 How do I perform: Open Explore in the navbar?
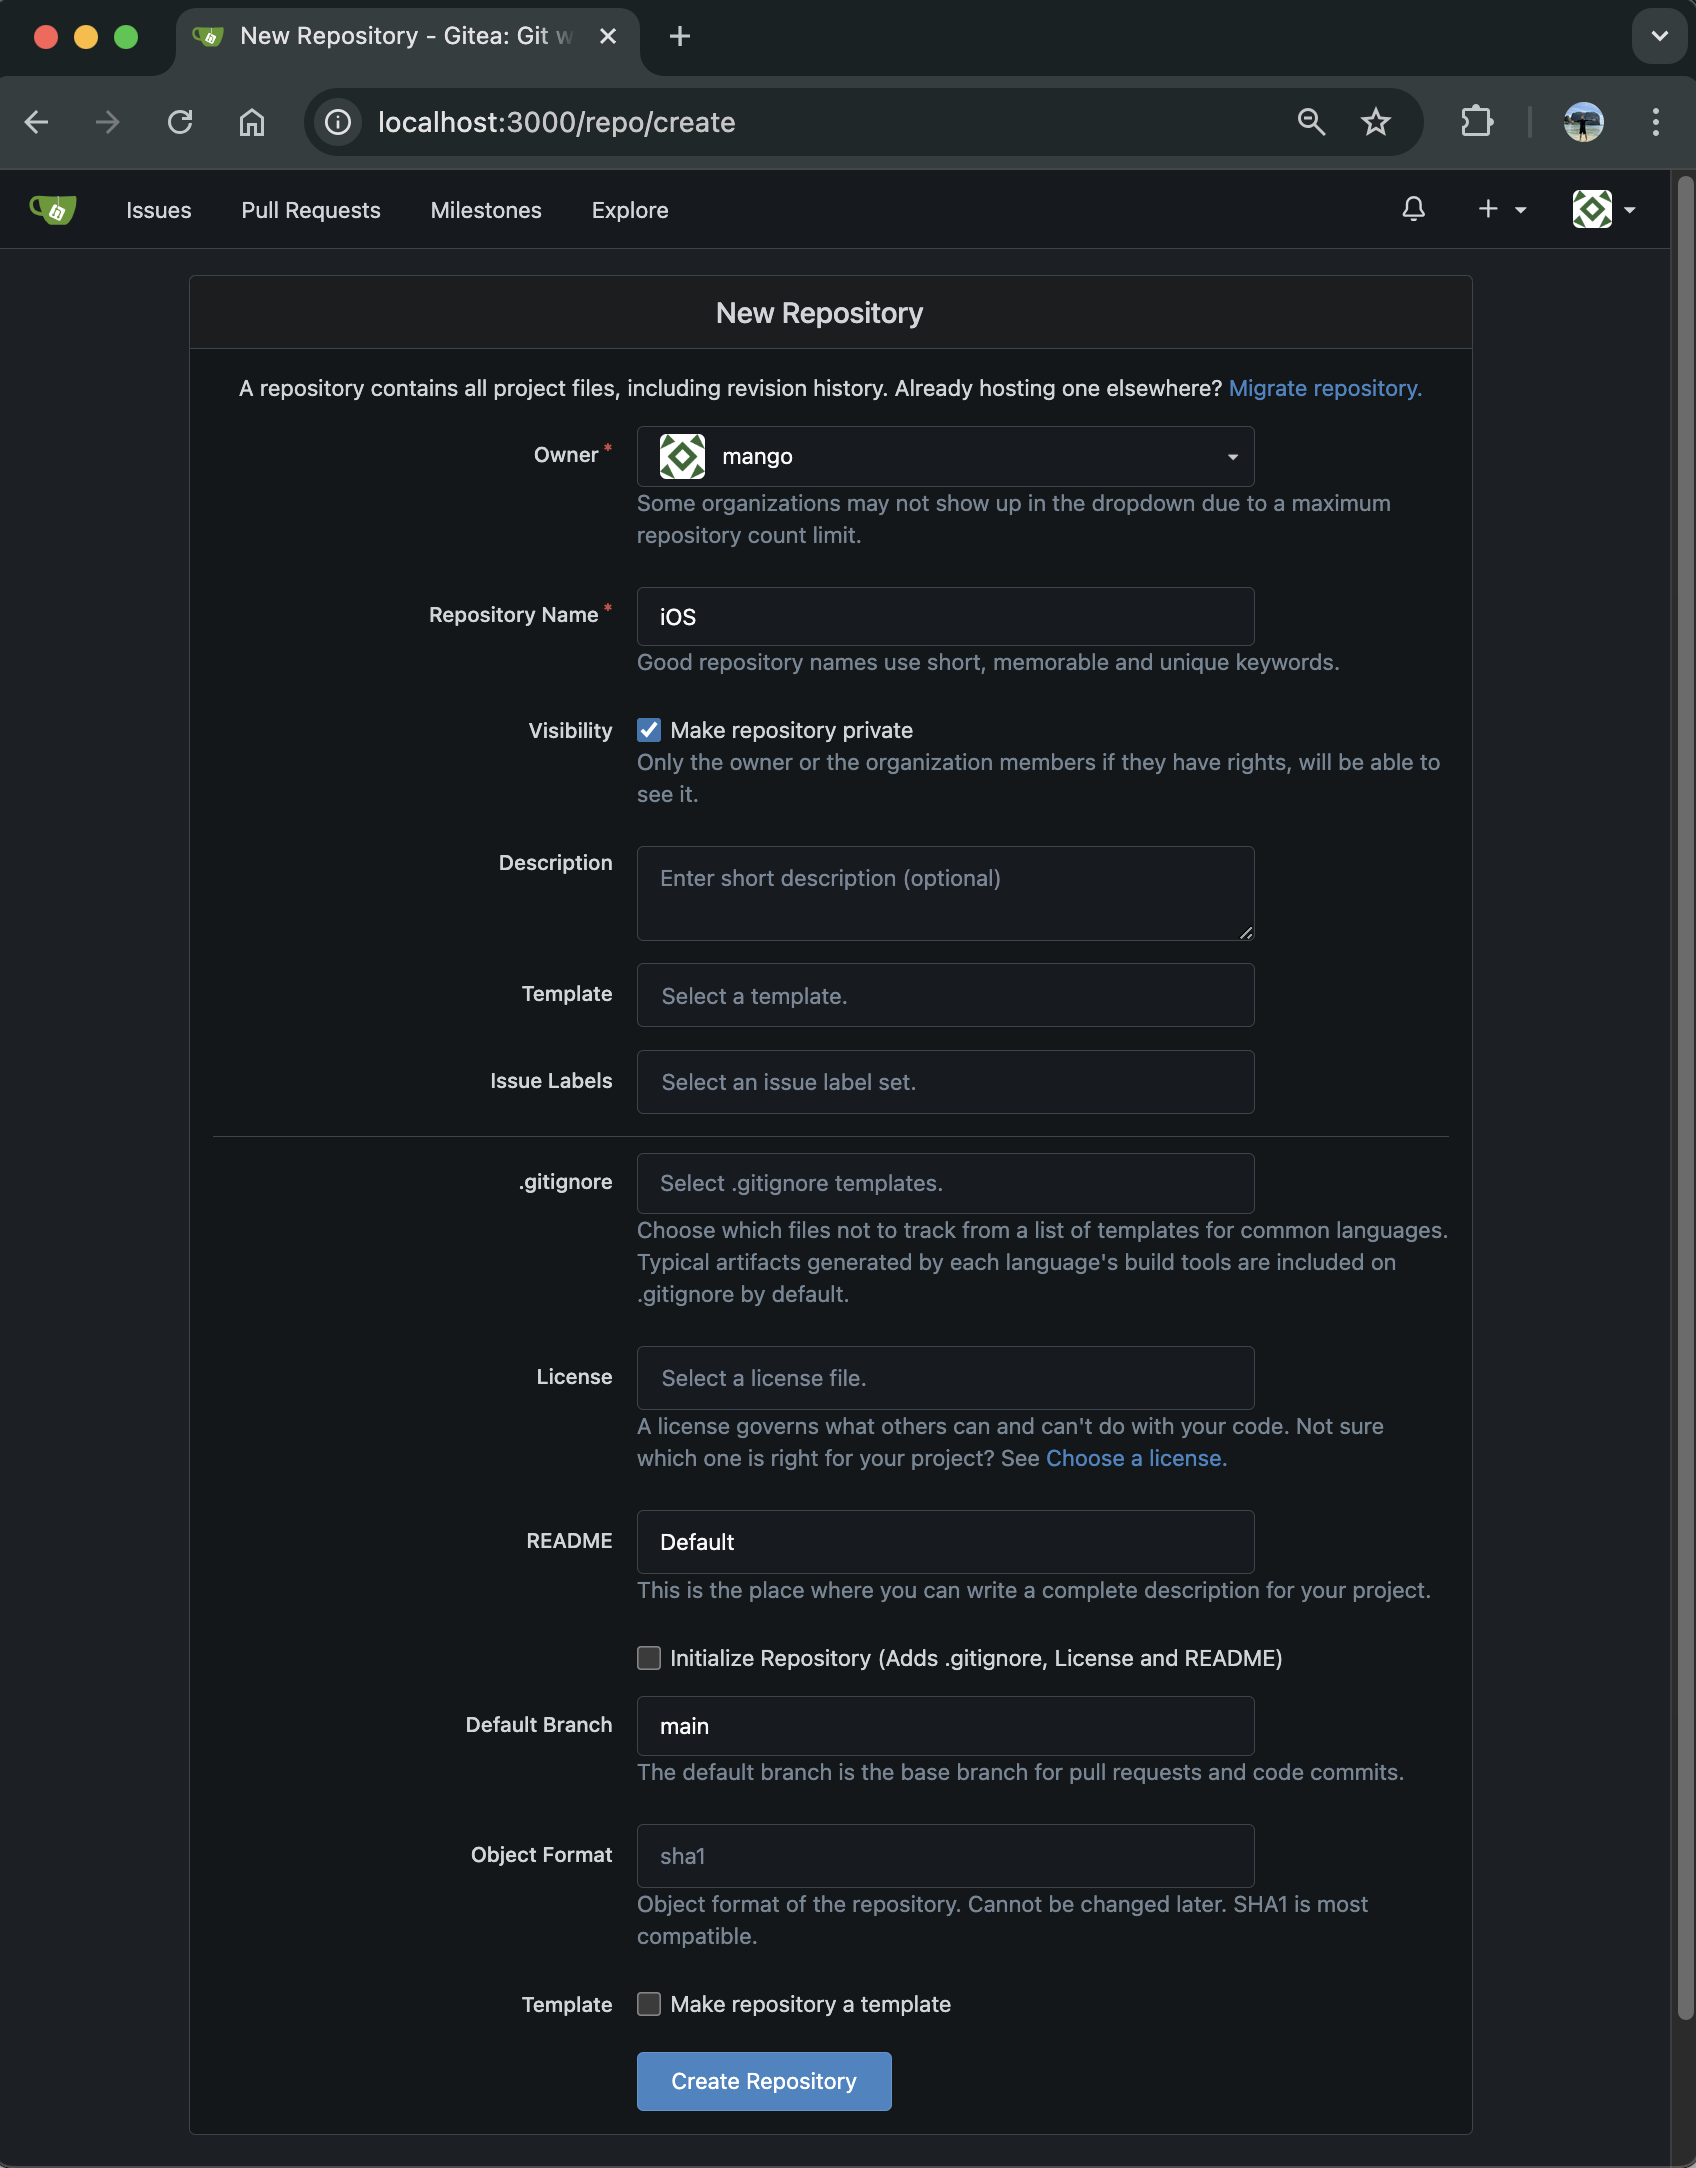630,210
